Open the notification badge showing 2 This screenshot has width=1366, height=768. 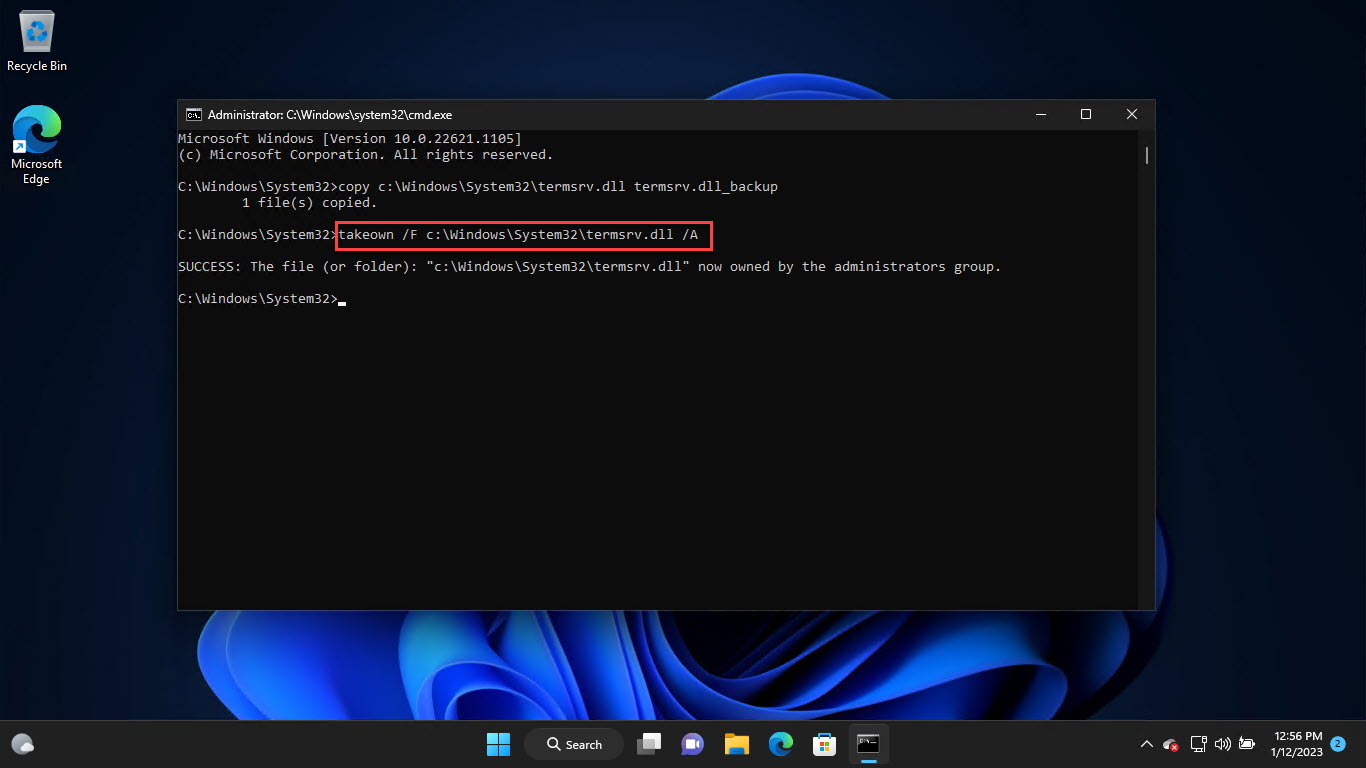click(1338, 743)
